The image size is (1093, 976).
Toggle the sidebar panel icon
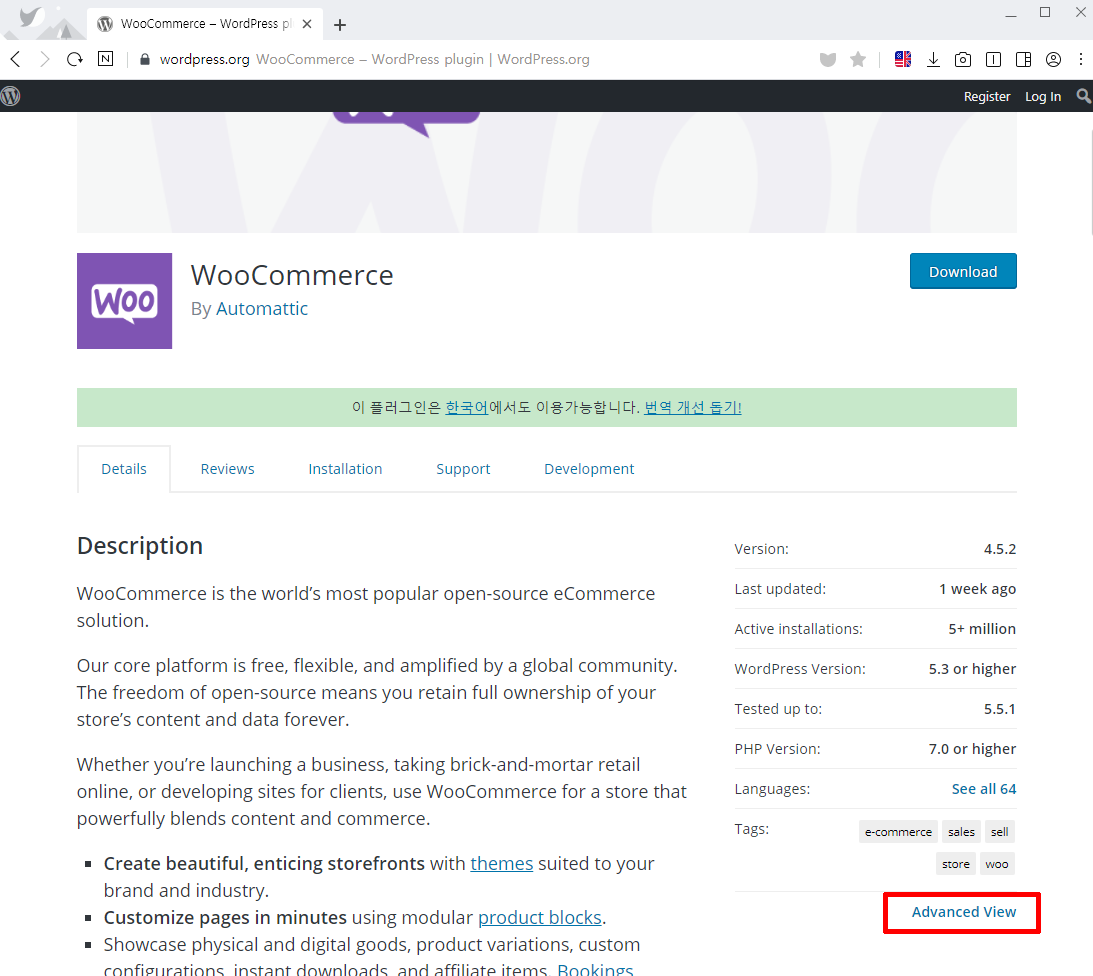click(1023, 60)
